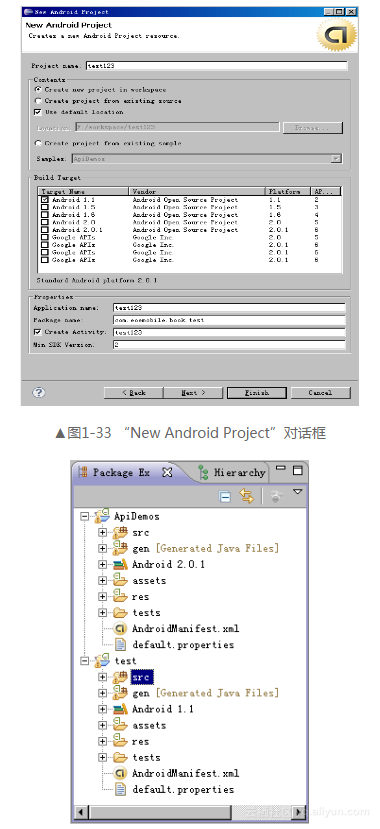This screenshot has width=380, height=829.
Task: Click the tests folder icon under ApiDemos
Action: pyautogui.click(x=121, y=613)
